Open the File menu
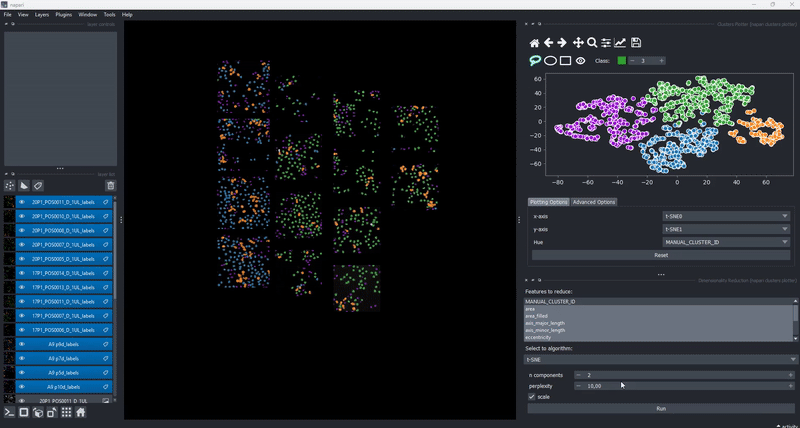This screenshot has height=428, width=800. tap(8, 15)
